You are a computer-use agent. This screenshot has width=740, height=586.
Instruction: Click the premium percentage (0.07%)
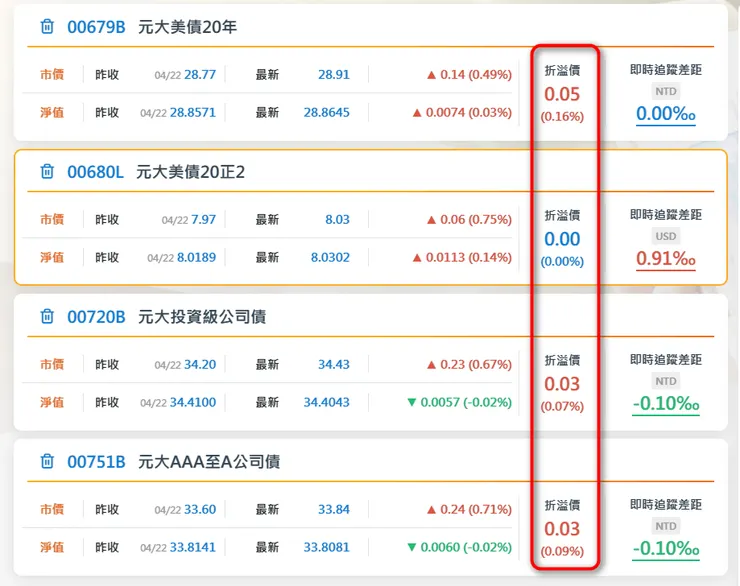click(562, 406)
